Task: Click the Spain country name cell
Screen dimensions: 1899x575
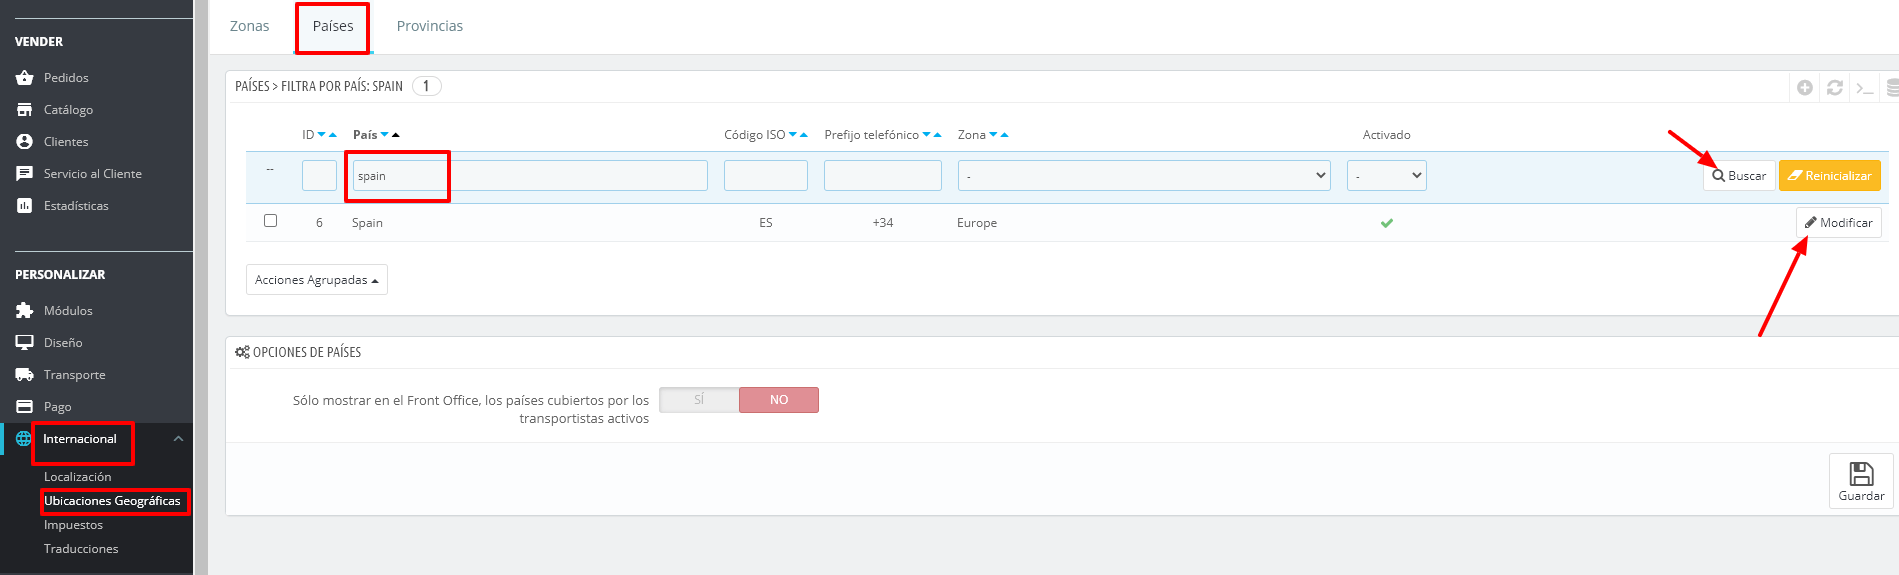Action: coord(367,223)
